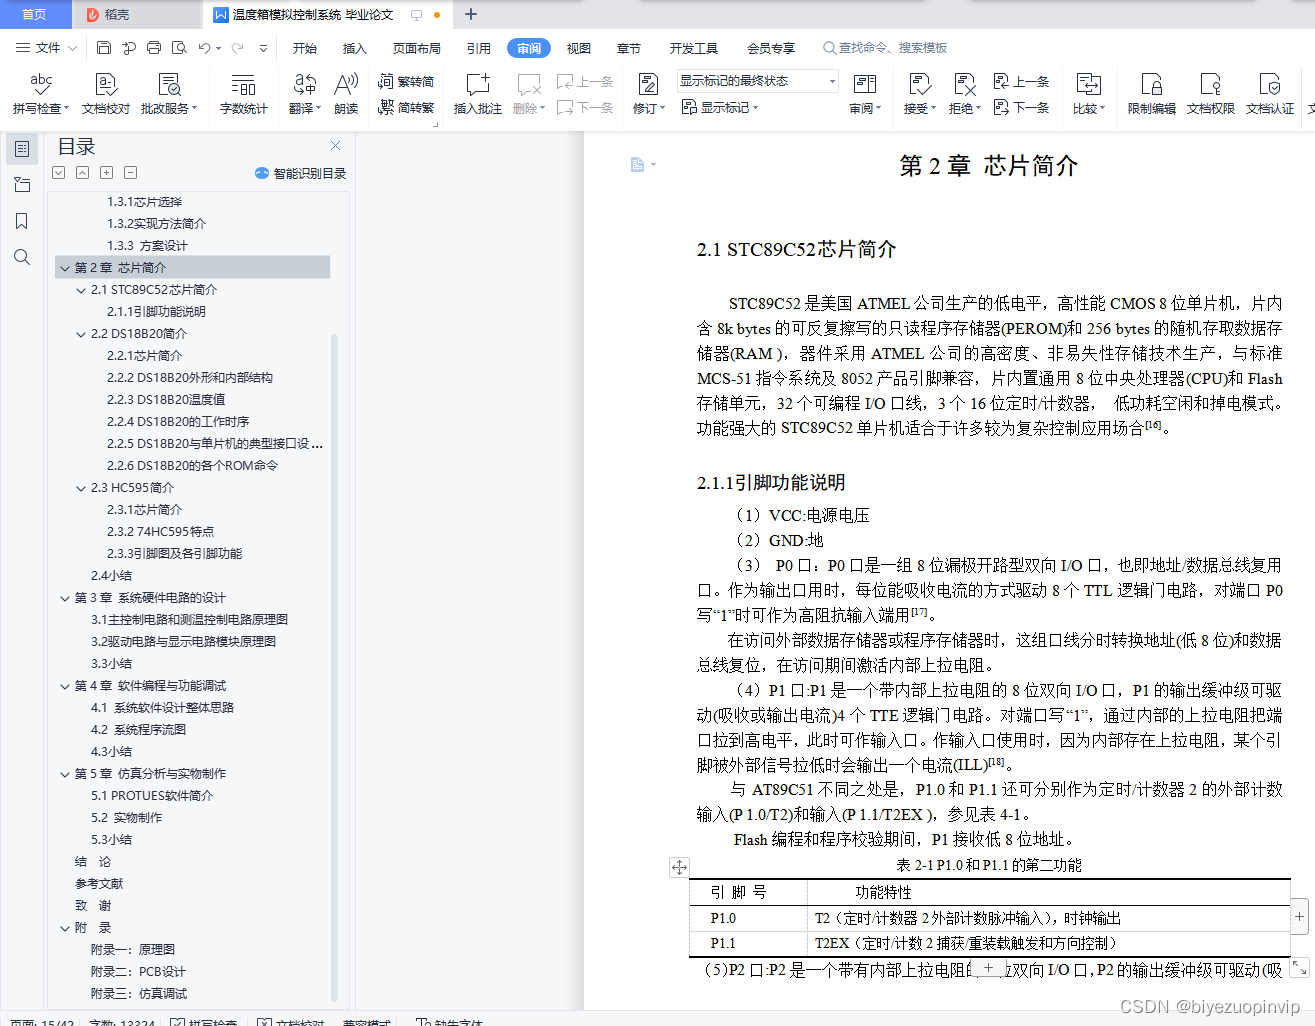
Task: Expand the 2.2 DS18B20简介 outline entry
Action: pos(80,333)
